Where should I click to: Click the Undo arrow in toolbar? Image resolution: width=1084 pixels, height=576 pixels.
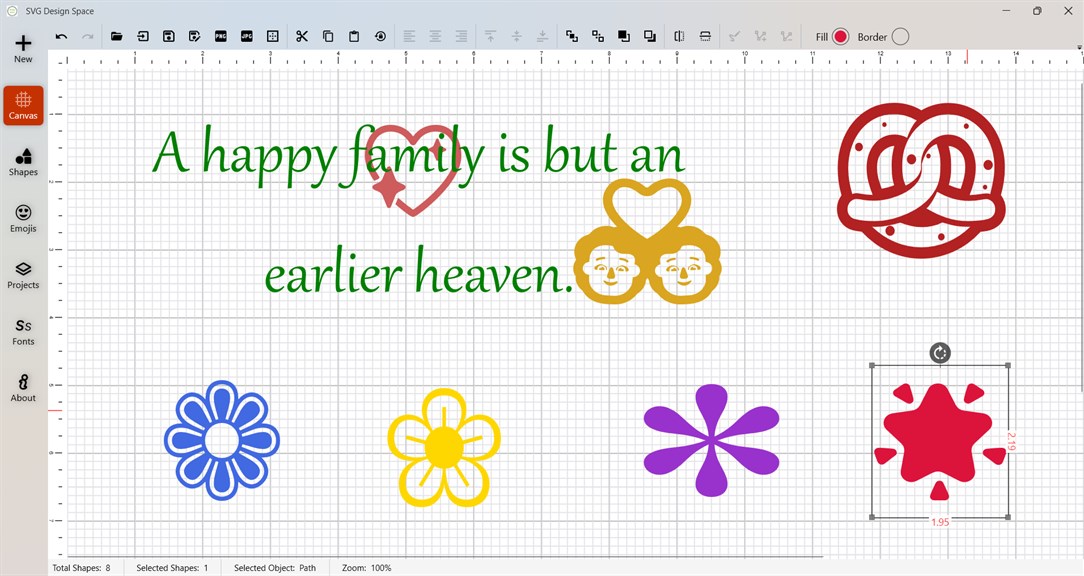(62, 37)
